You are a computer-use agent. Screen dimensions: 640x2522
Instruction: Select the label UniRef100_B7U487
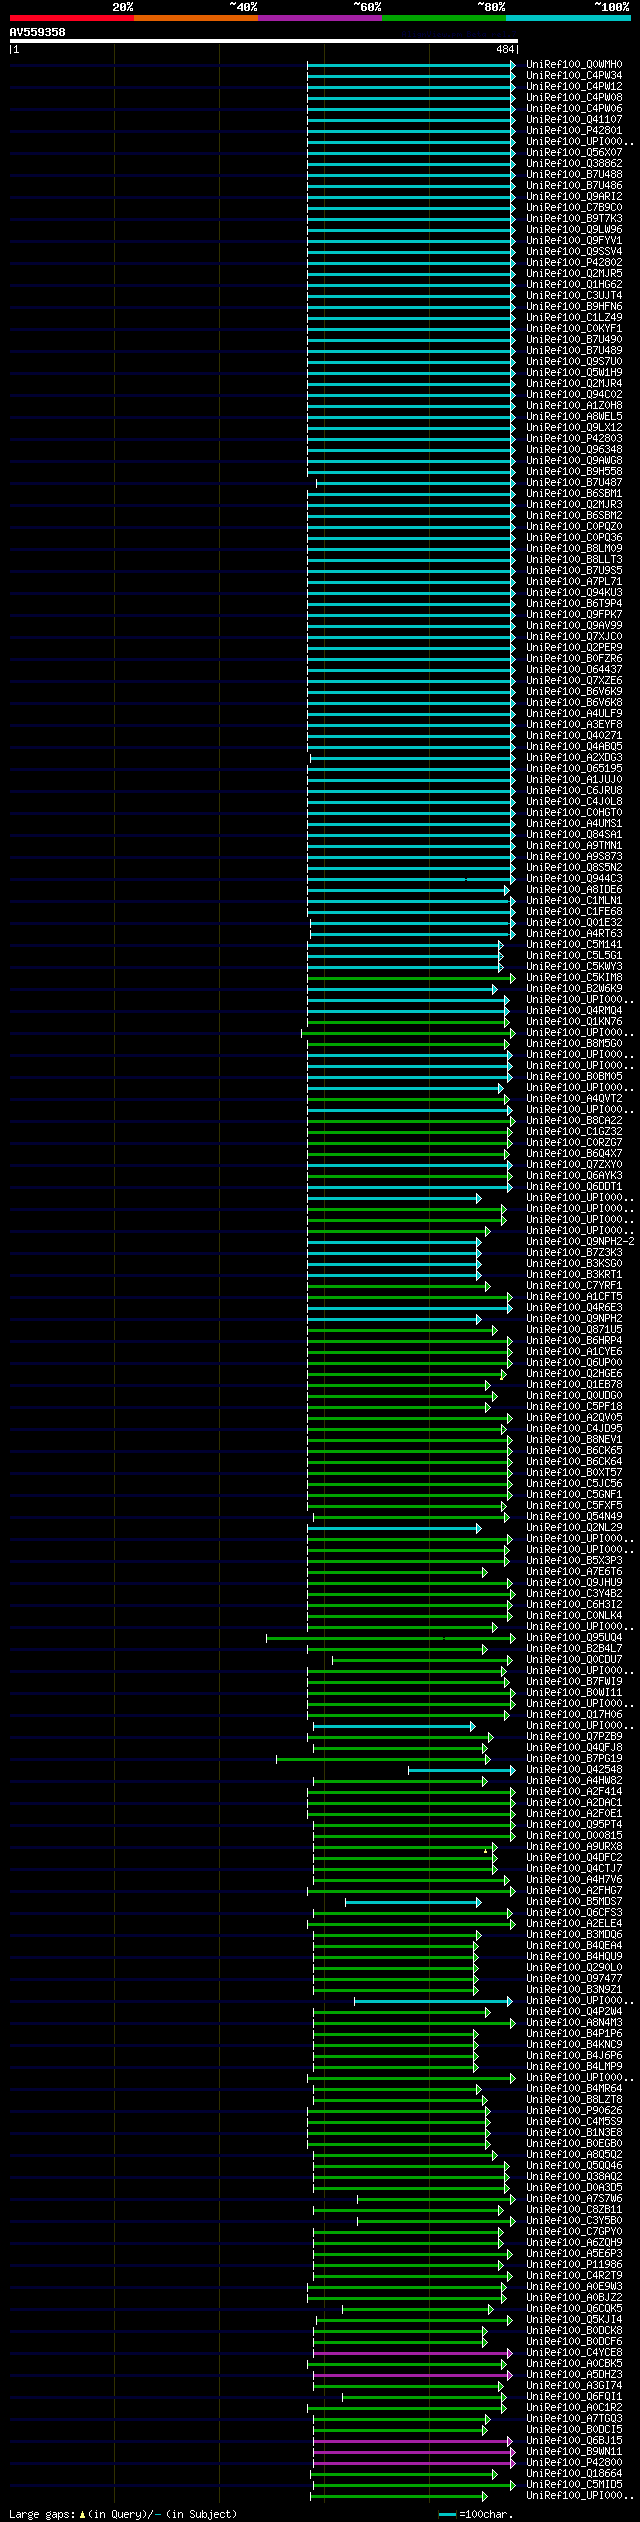click(x=574, y=482)
